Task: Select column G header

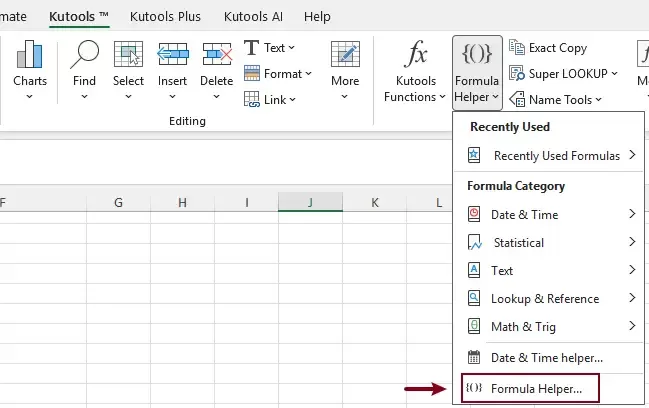Action: tap(118, 202)
